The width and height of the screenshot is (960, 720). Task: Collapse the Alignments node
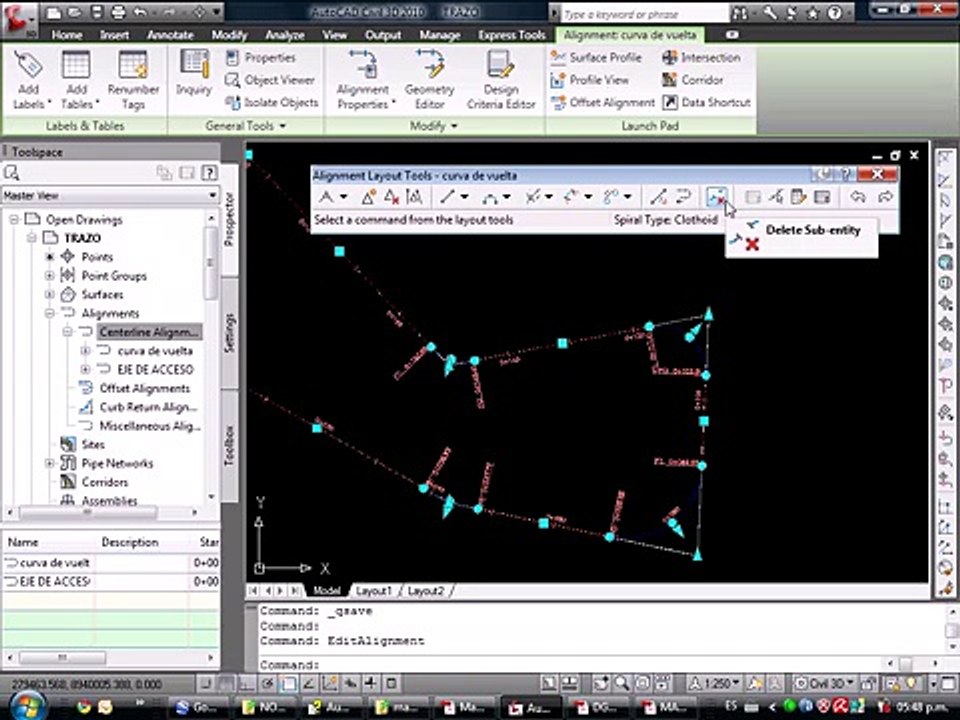[50, 313]
